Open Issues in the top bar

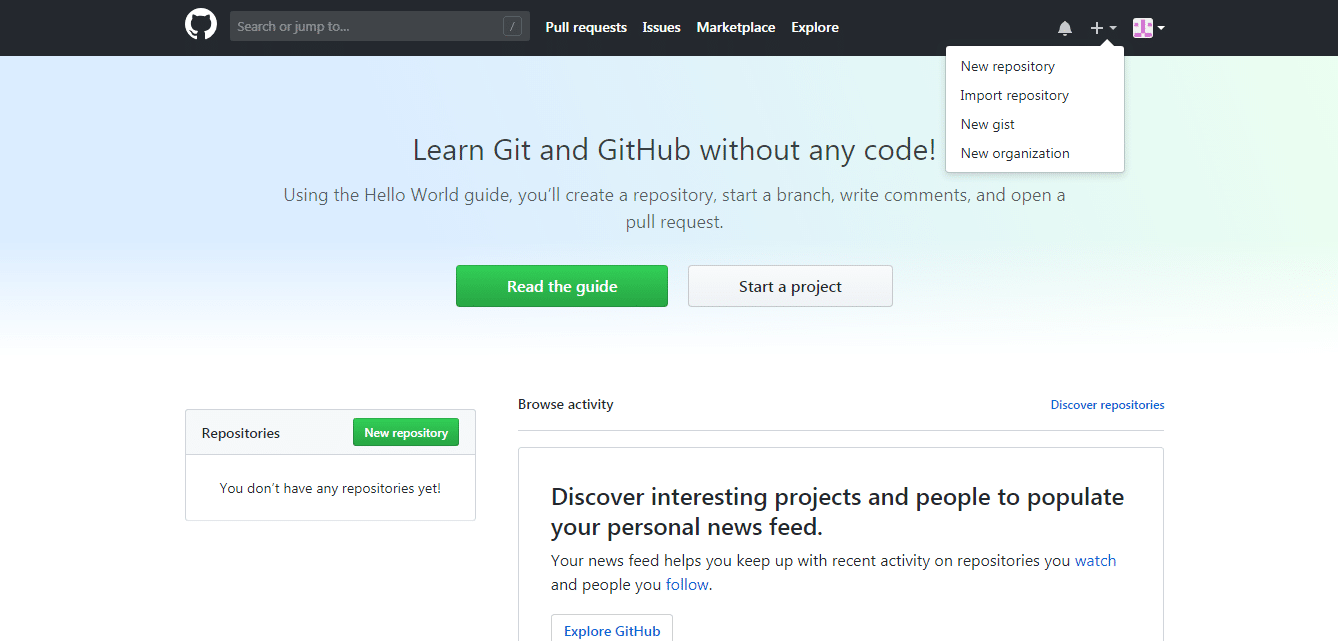(661, 28)
